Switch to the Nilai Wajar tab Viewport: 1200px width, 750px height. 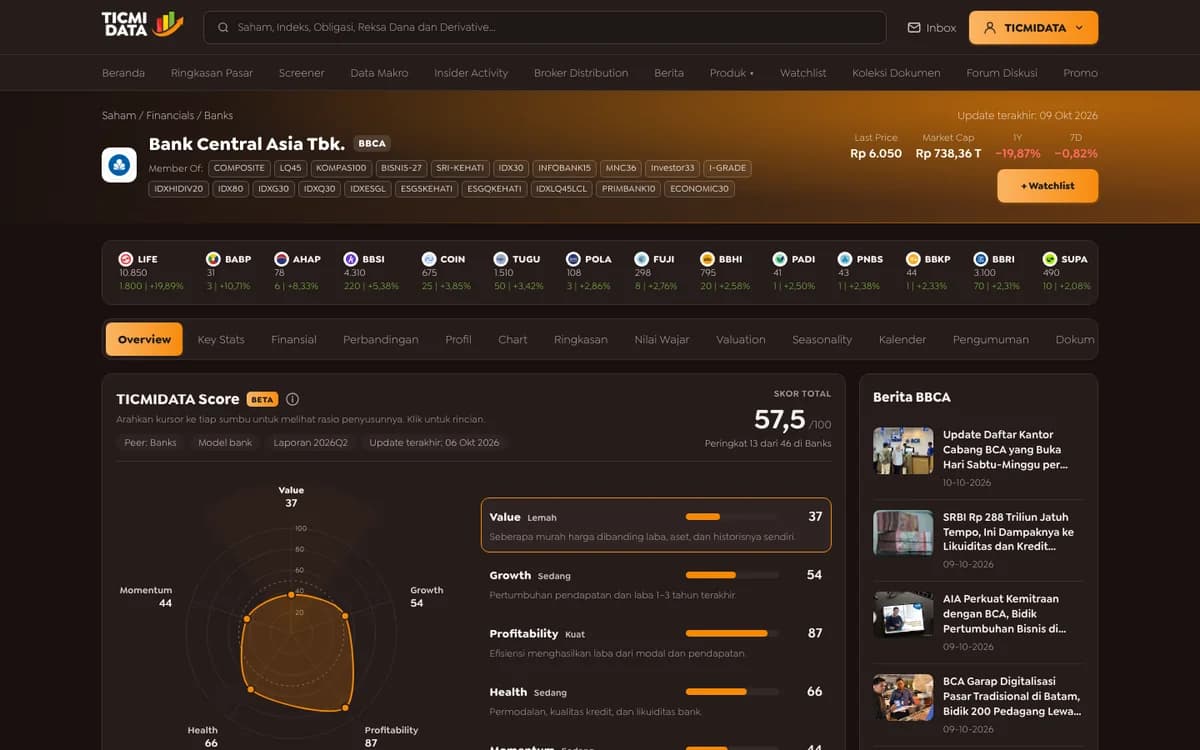pos(662,339)
